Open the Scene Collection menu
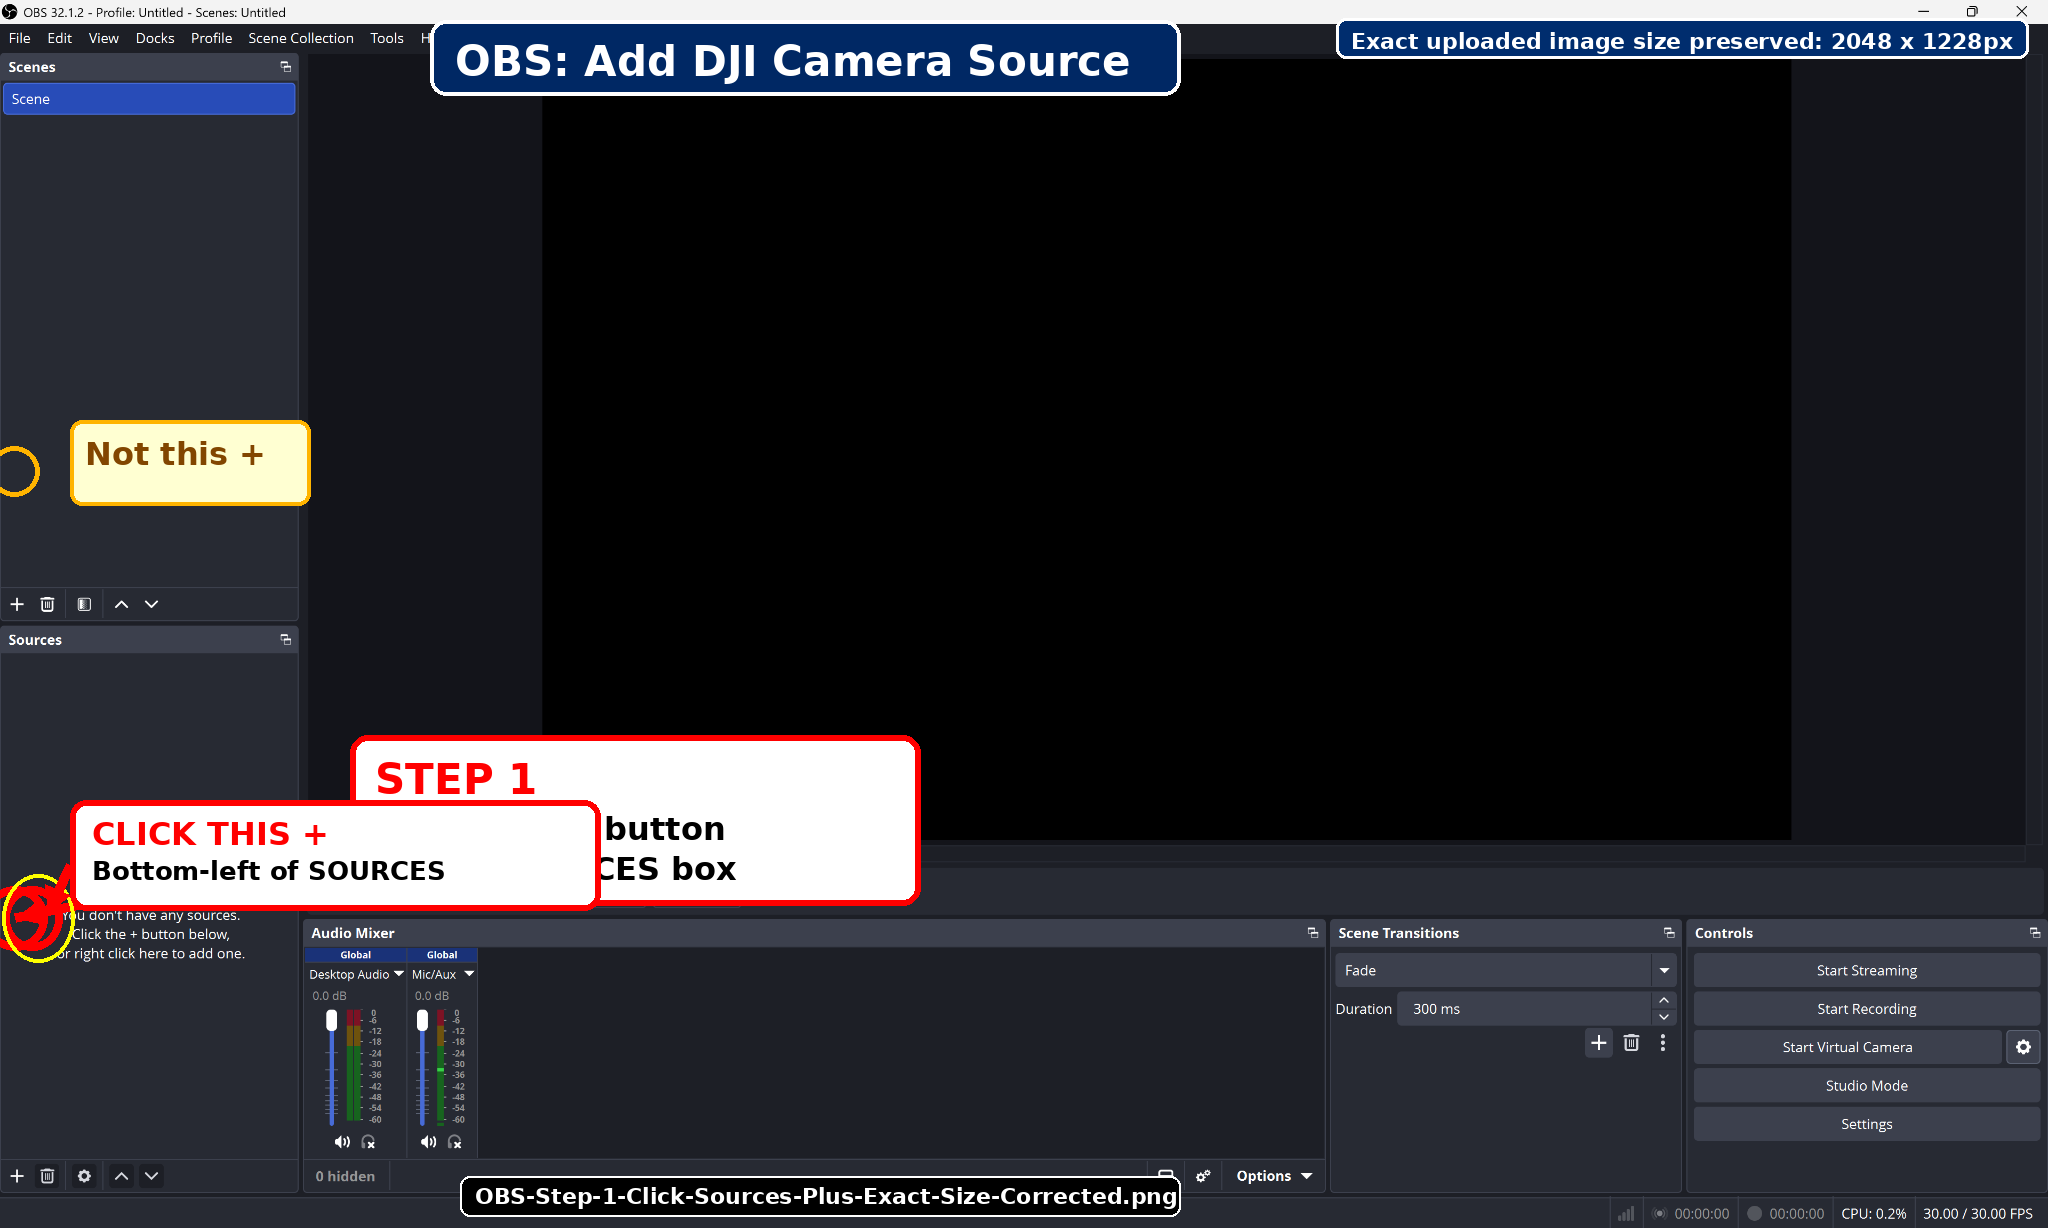The height and width of the screenshot is (1228, 2048). (301, 38)
